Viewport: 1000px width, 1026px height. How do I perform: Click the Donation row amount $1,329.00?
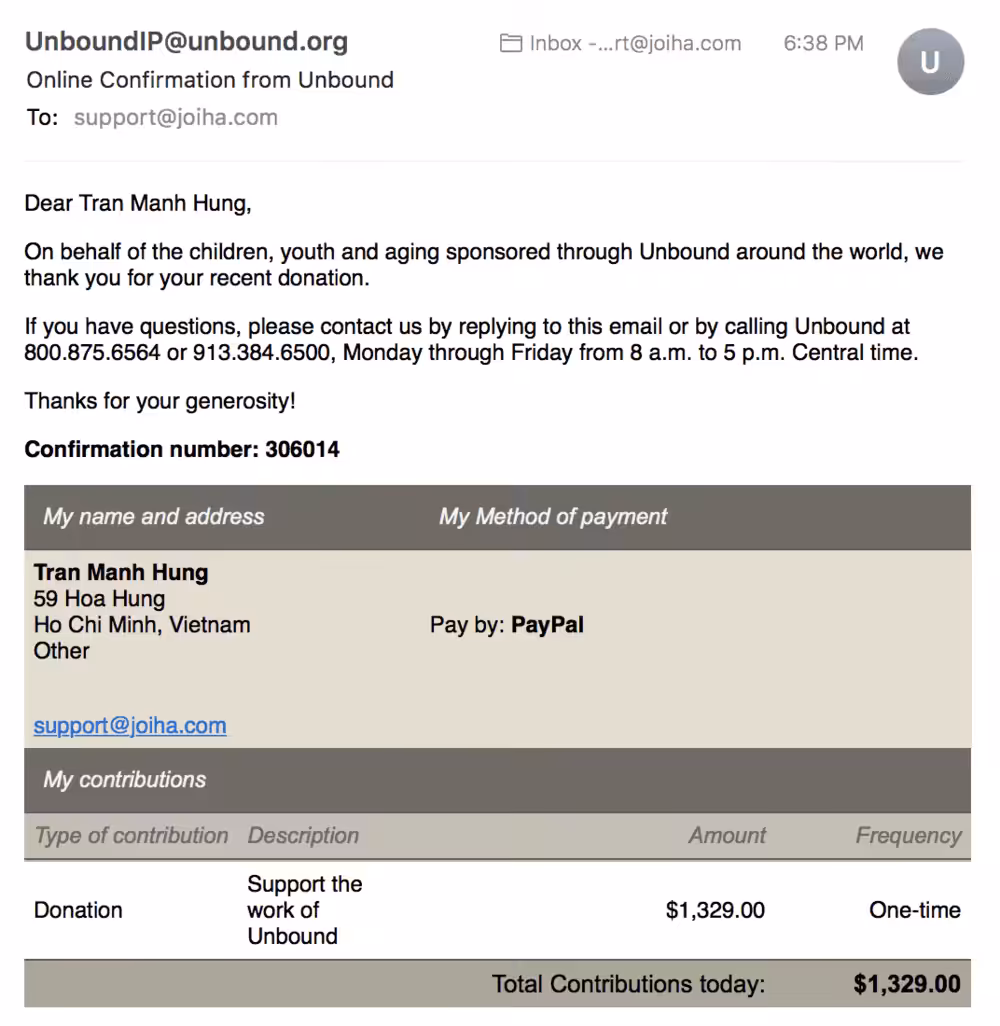coord(715,910)
